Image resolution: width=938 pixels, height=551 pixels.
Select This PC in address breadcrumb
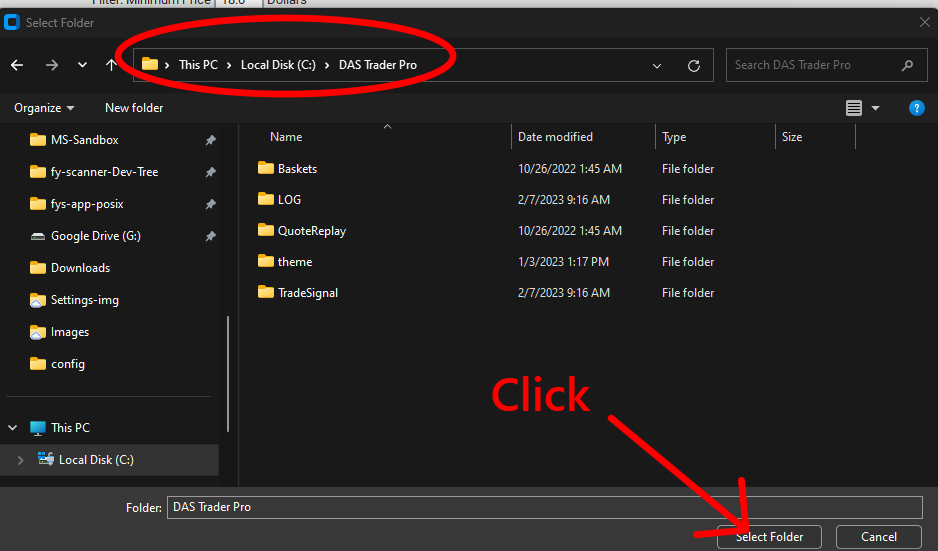click(x=198, y=65)
